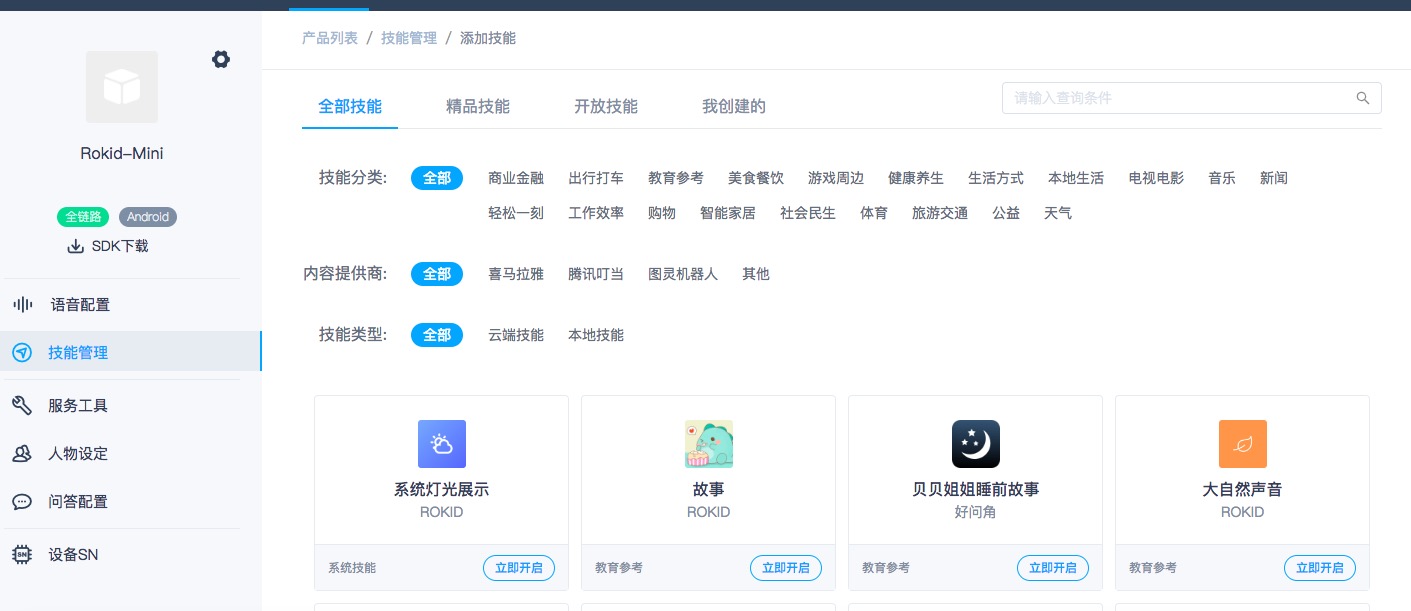The width and height of the screenshot is (1411, 611).
Task: Click the 技能管理 compass icon
Action: tap(22, 353)
